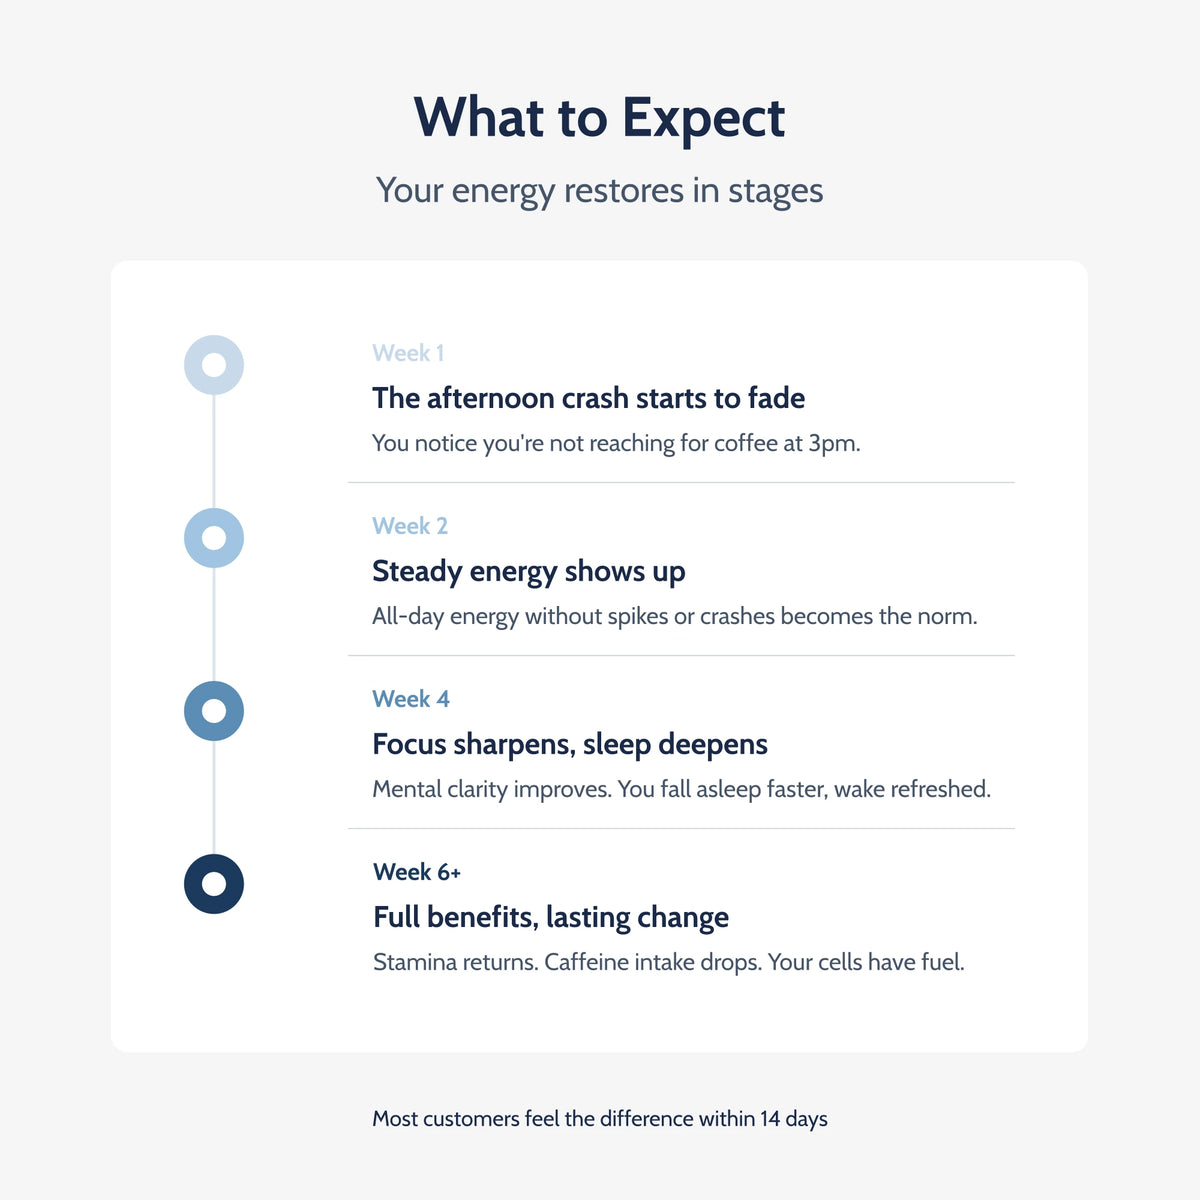Click the timeline line between Week 1 and 2
The width and height of the screenshot is (1200, 1200).
coord(214,451)
